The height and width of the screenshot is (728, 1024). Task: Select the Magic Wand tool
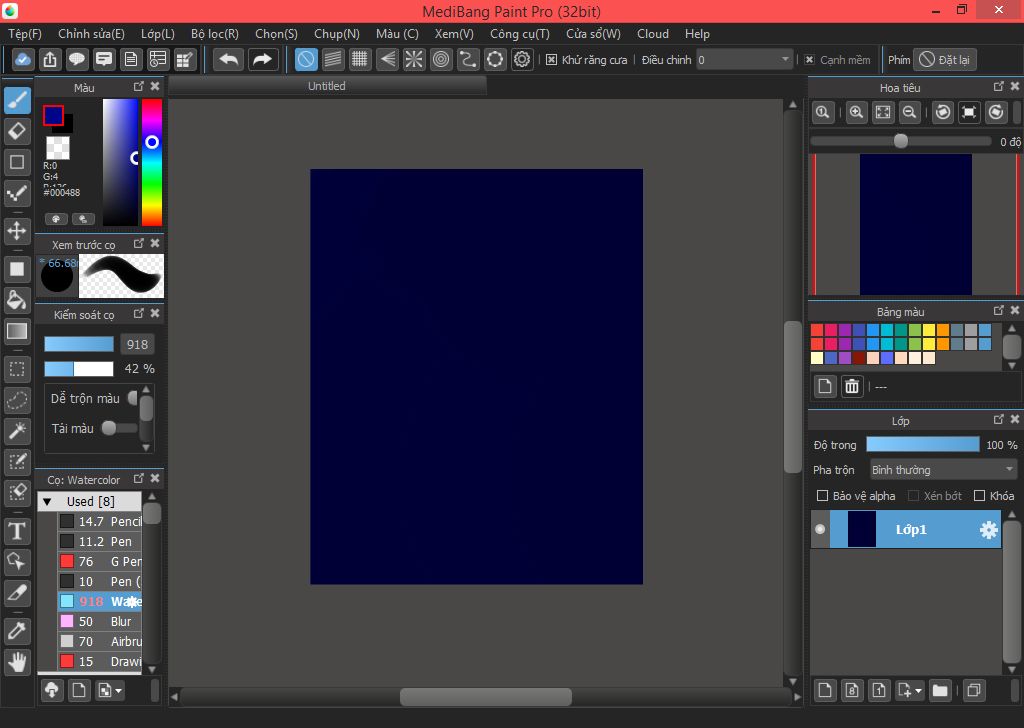tap(18, 430)
